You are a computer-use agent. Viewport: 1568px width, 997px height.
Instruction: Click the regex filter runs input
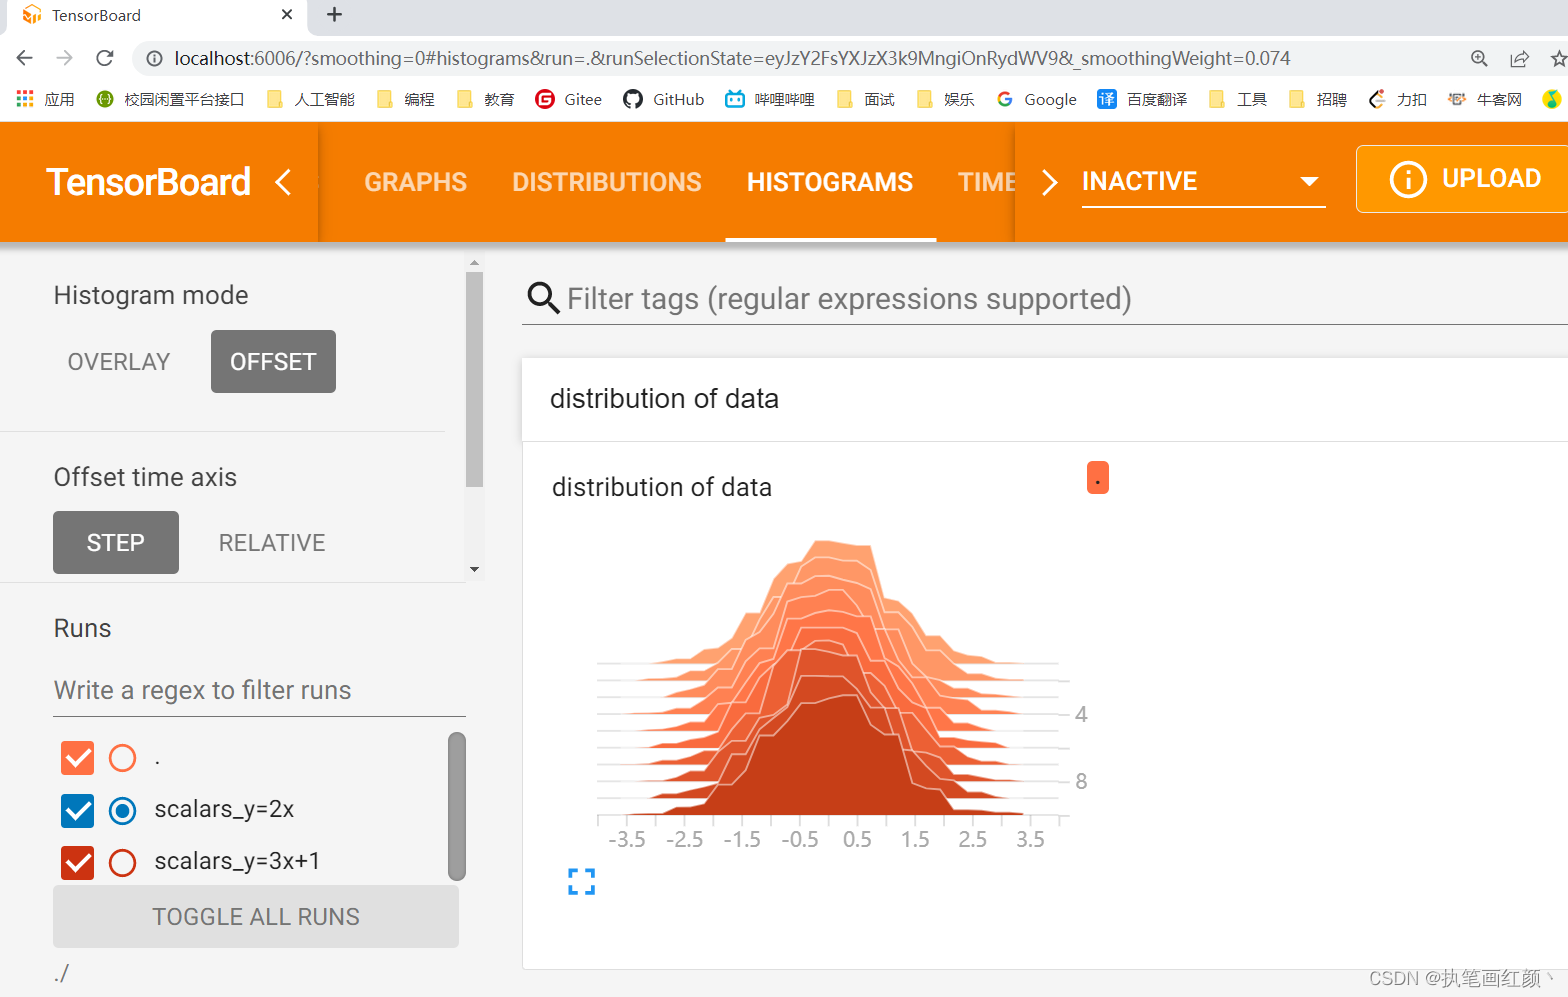259,691
